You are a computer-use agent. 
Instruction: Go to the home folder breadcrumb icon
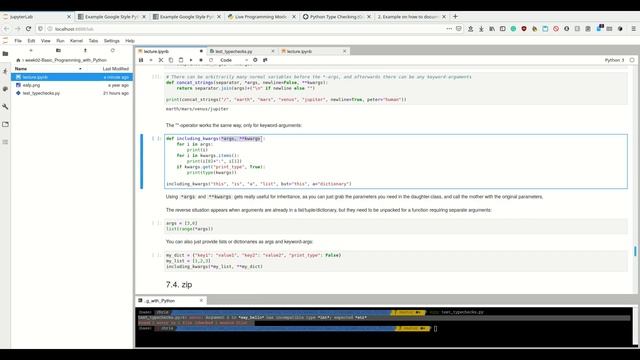[x=18, y=60]
